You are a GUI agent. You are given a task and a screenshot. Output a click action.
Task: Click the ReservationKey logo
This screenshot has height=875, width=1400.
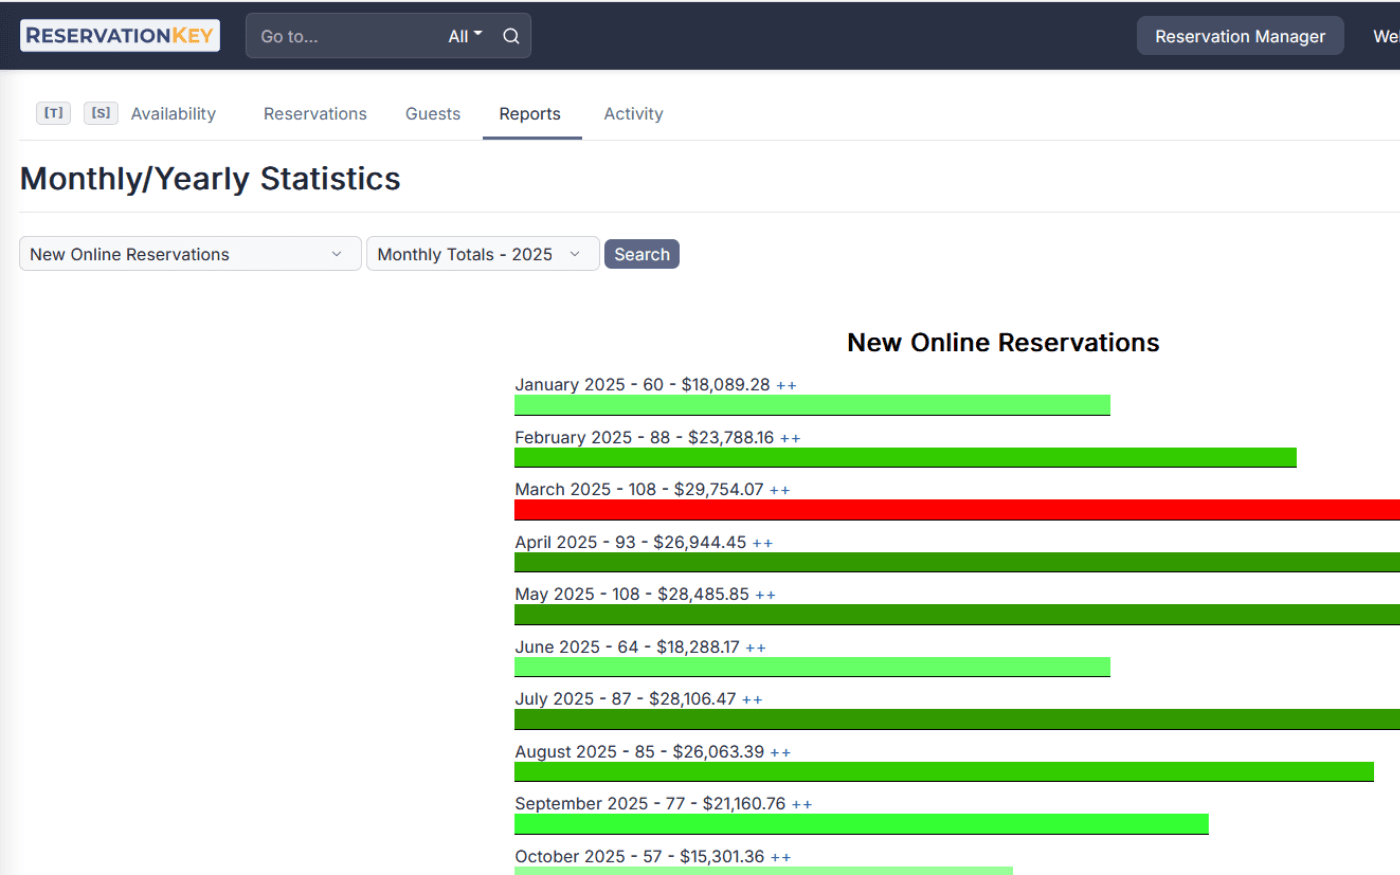[119, 34]
